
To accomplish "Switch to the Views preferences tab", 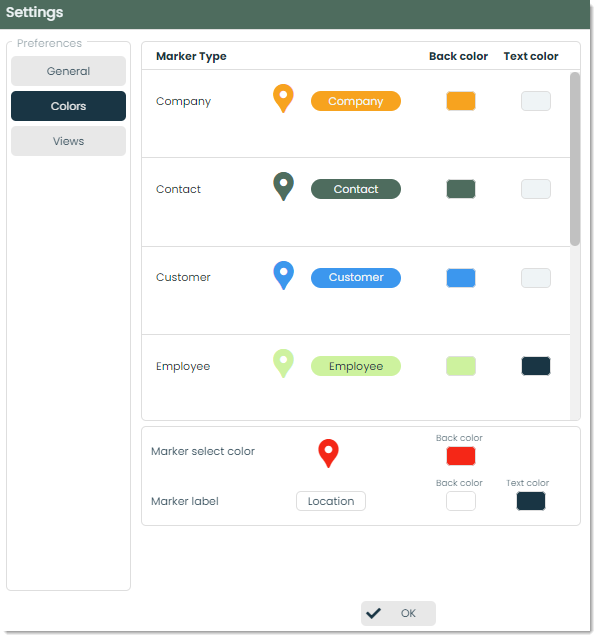I will (x=68, y=141).
